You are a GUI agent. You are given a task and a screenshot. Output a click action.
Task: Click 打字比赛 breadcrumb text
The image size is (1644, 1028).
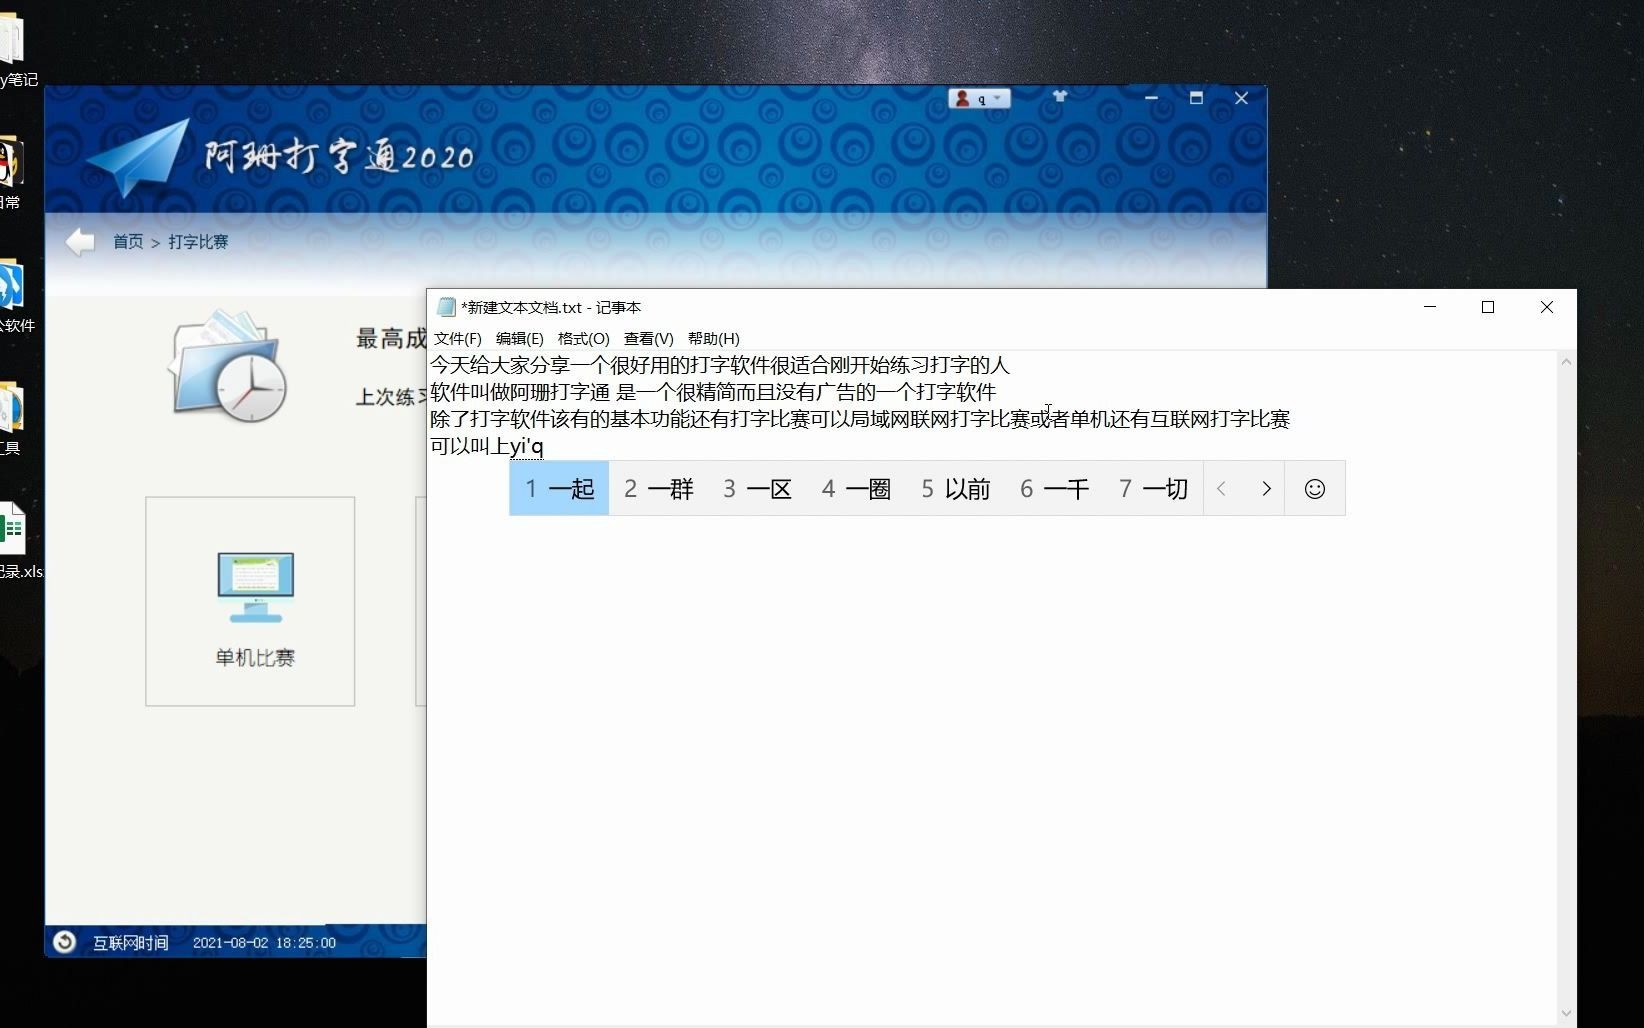click(x=198, y=242)
